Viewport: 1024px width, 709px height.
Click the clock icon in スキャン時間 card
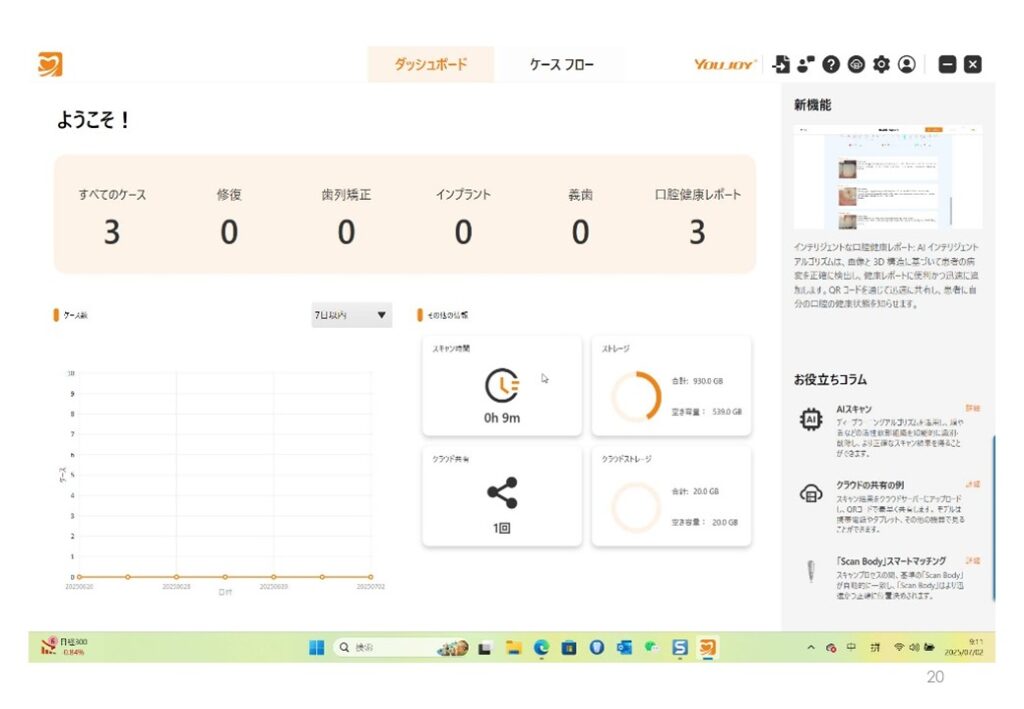tap(502, 386)
